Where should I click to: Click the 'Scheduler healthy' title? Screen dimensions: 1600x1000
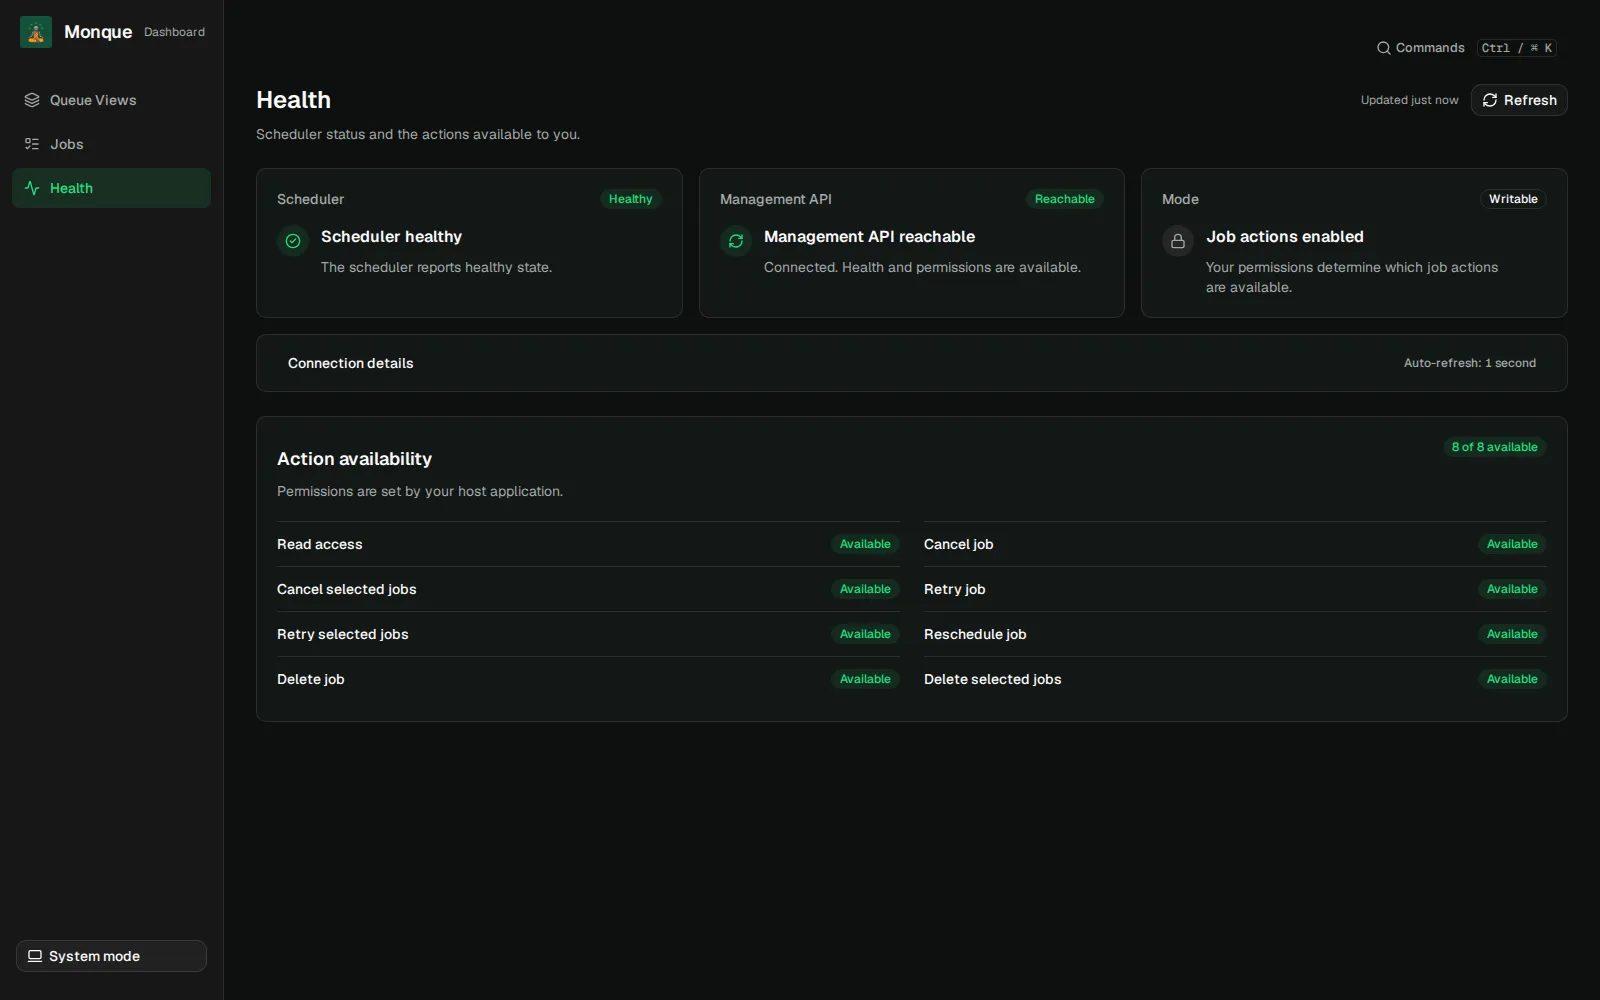coord(391,237)
